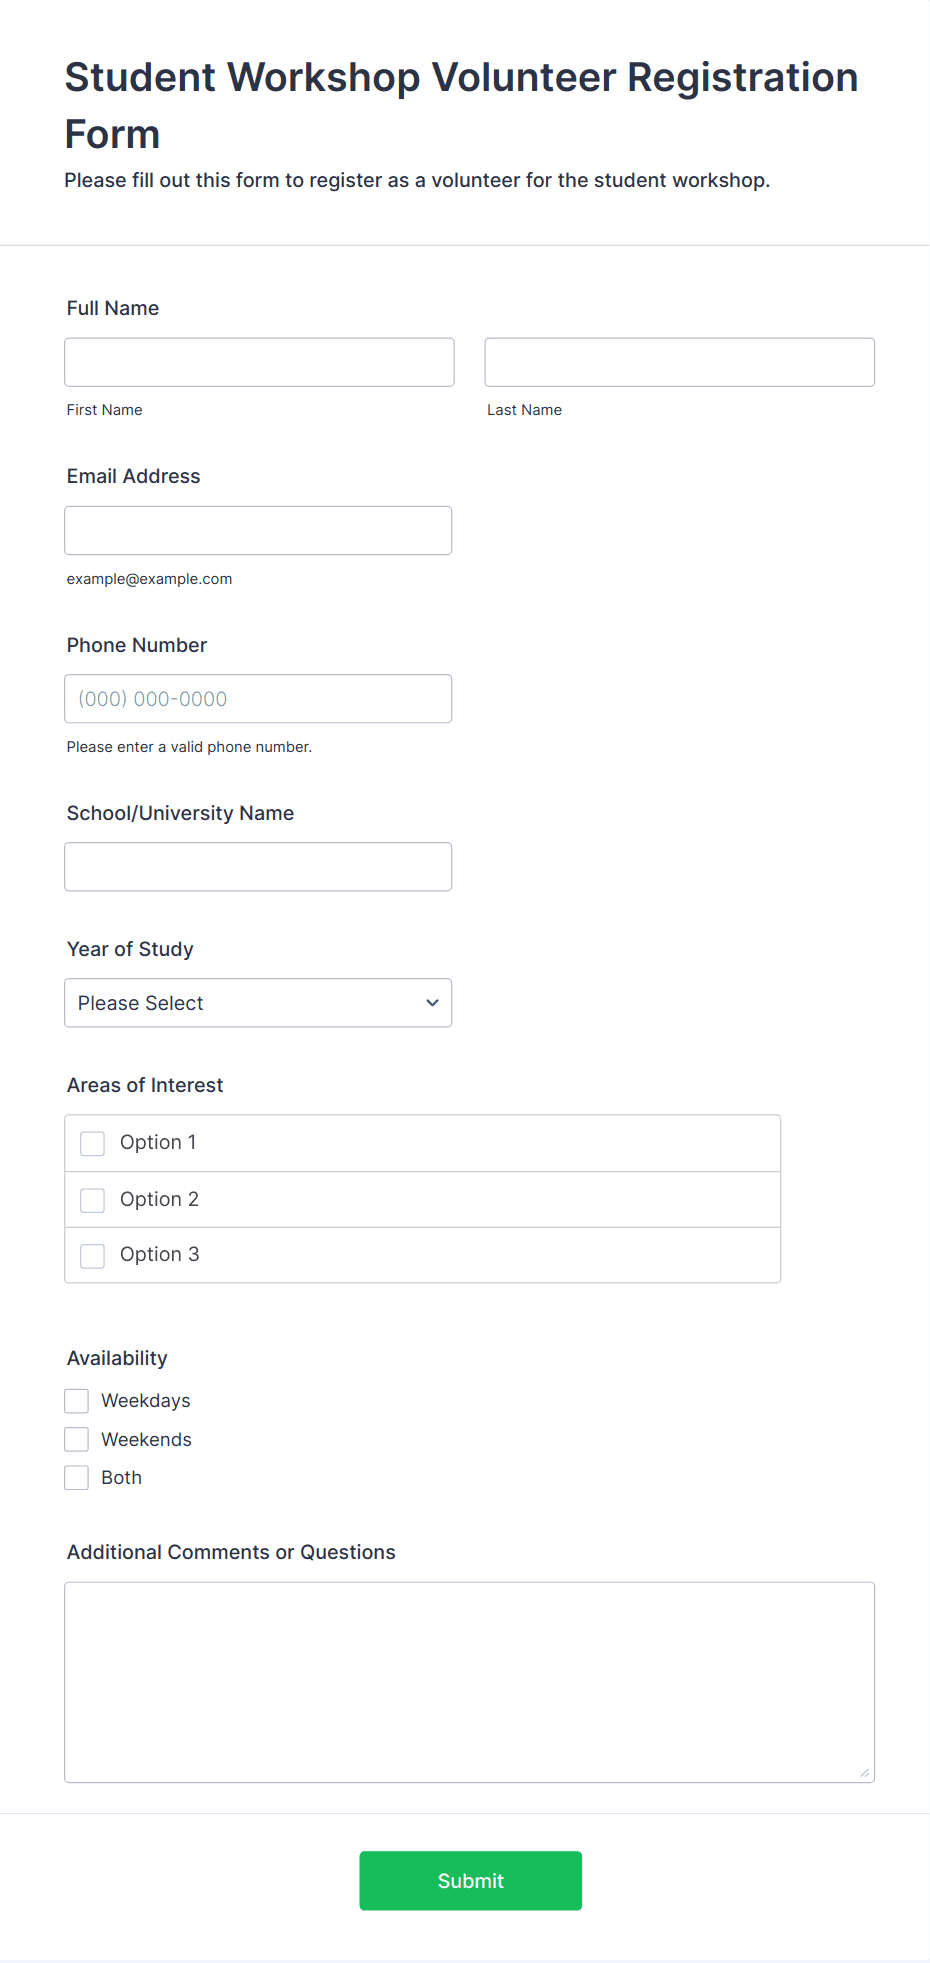
Task: Enable the Option 3 checkbox
Action: click(x=93, y=1255)
